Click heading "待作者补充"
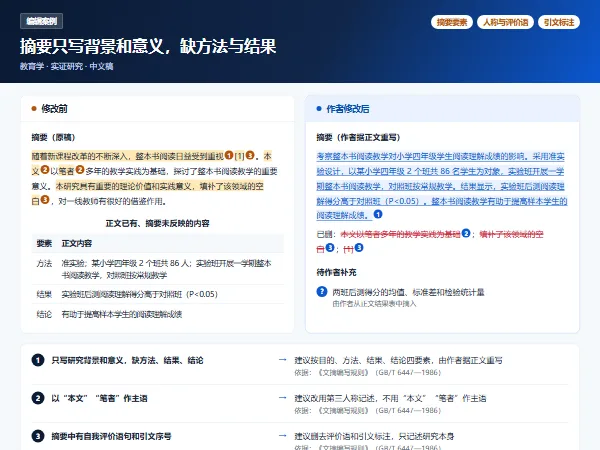 tap(336, 272)
